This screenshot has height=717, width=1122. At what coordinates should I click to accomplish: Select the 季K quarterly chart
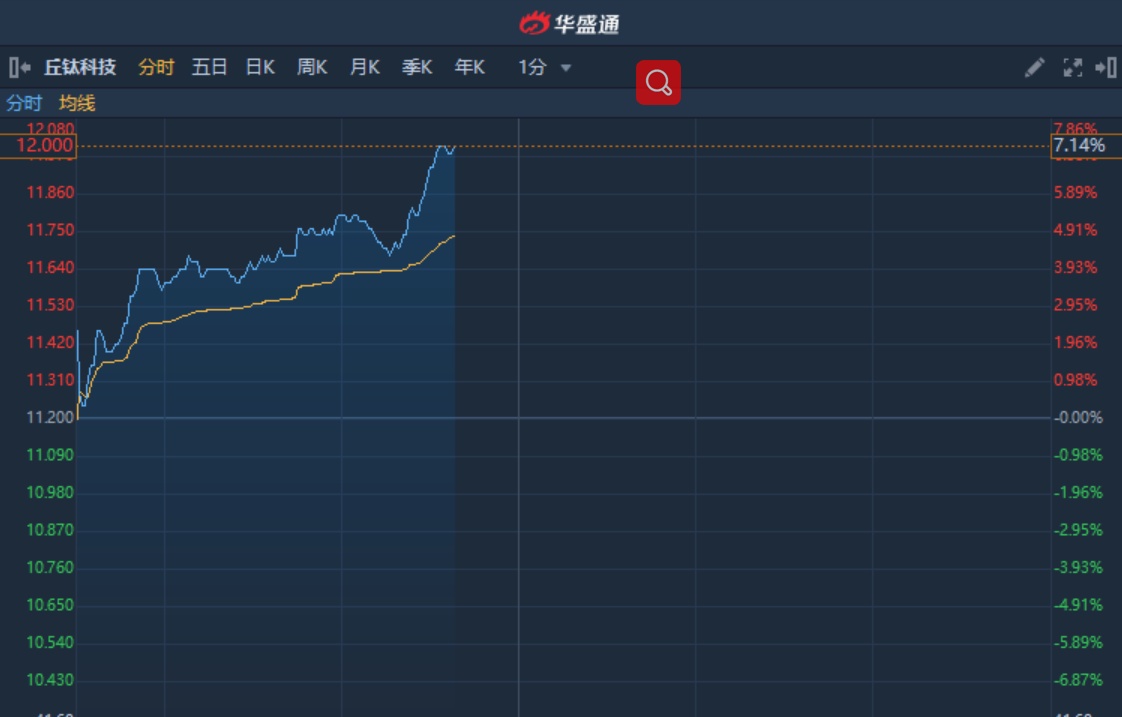coord(417,68)
